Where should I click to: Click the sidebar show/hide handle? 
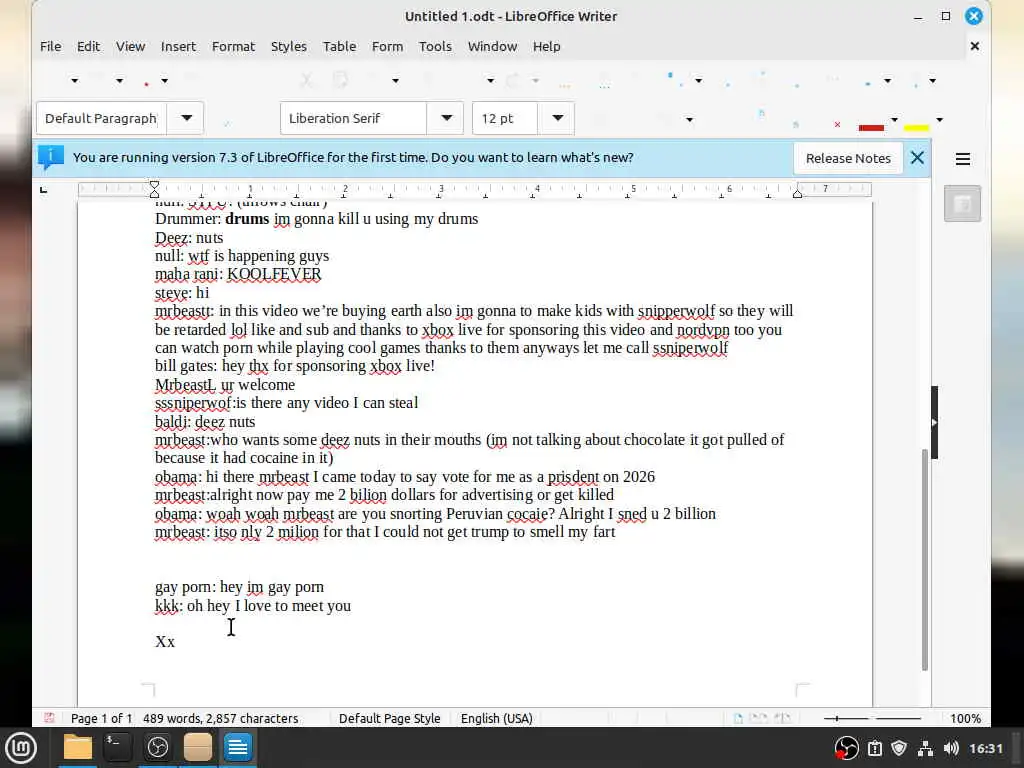tap(934, 423)
